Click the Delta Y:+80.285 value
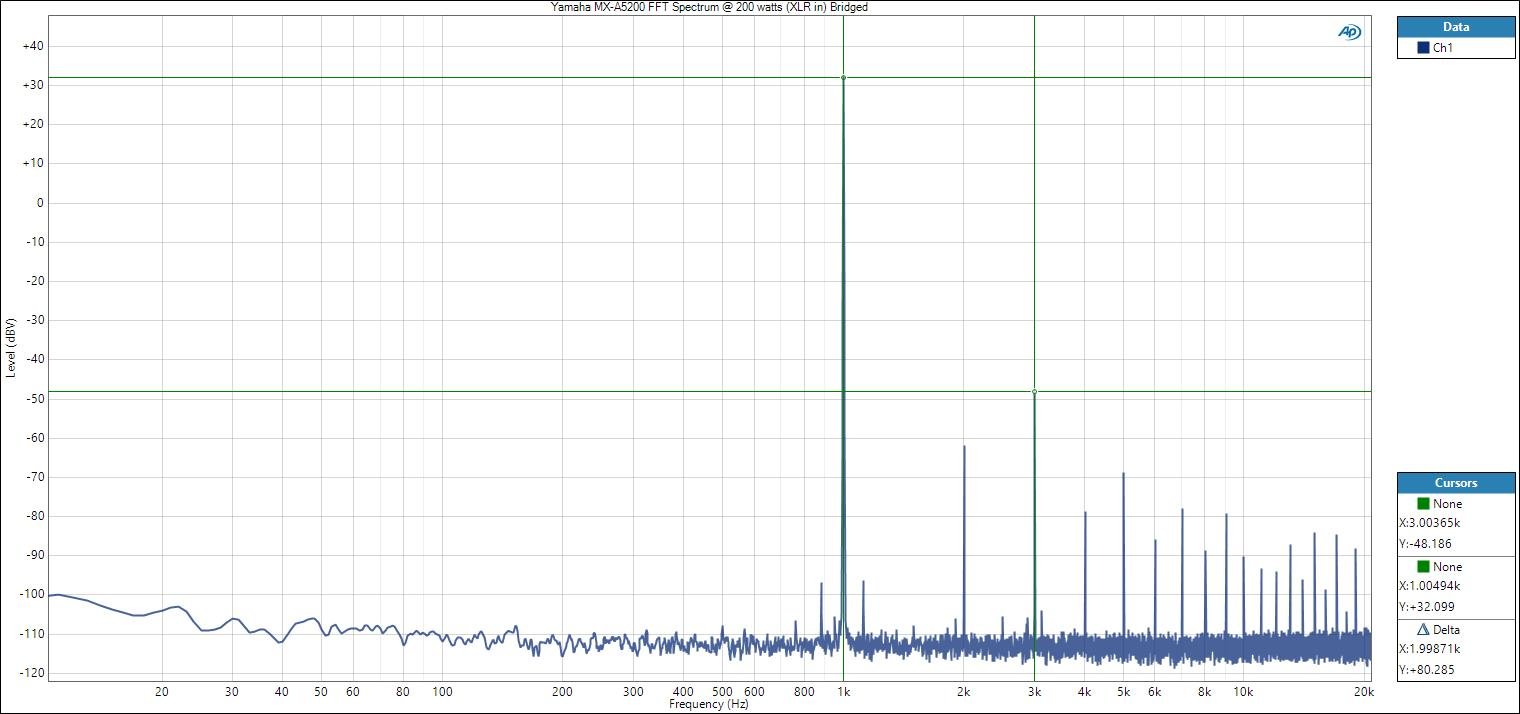 click(1425, 671)
